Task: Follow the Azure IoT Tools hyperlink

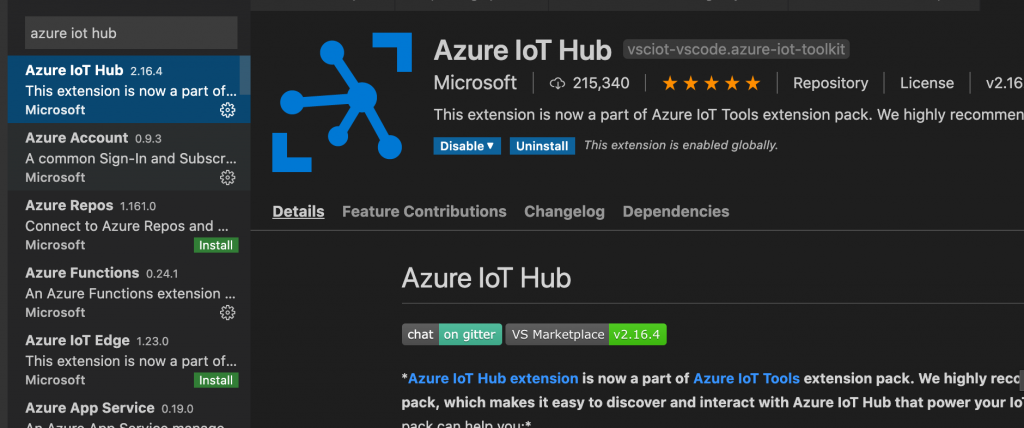Action: click(x=746, y=378)
